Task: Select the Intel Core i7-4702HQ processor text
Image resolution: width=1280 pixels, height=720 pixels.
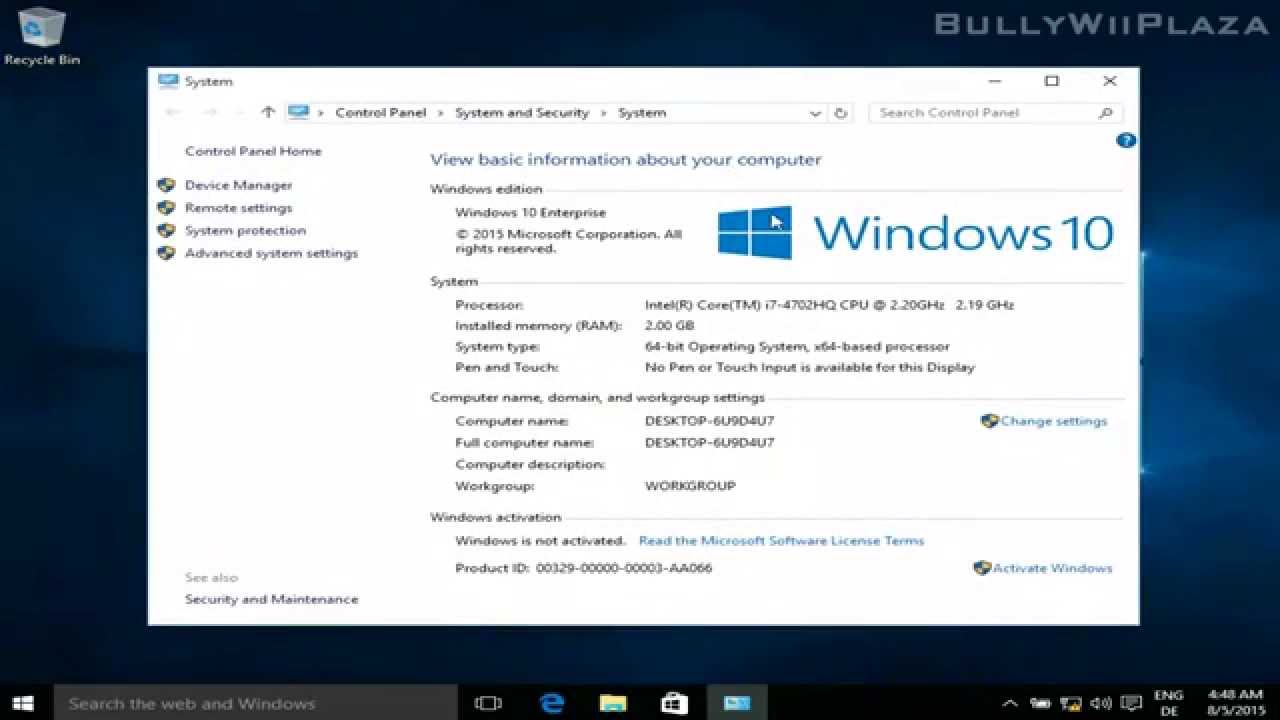Action: point(829,305)
